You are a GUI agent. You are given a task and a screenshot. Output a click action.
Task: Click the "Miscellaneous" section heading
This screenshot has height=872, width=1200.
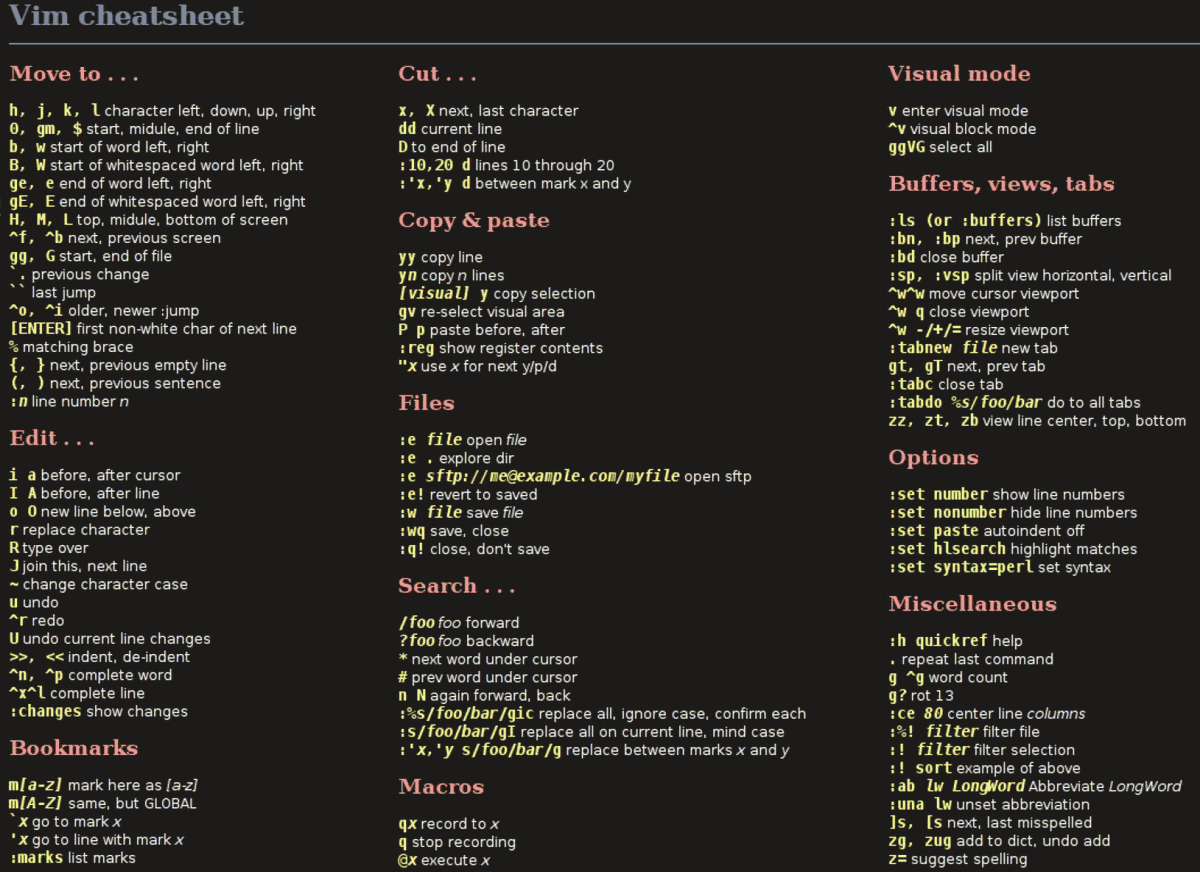pos(972,604)
